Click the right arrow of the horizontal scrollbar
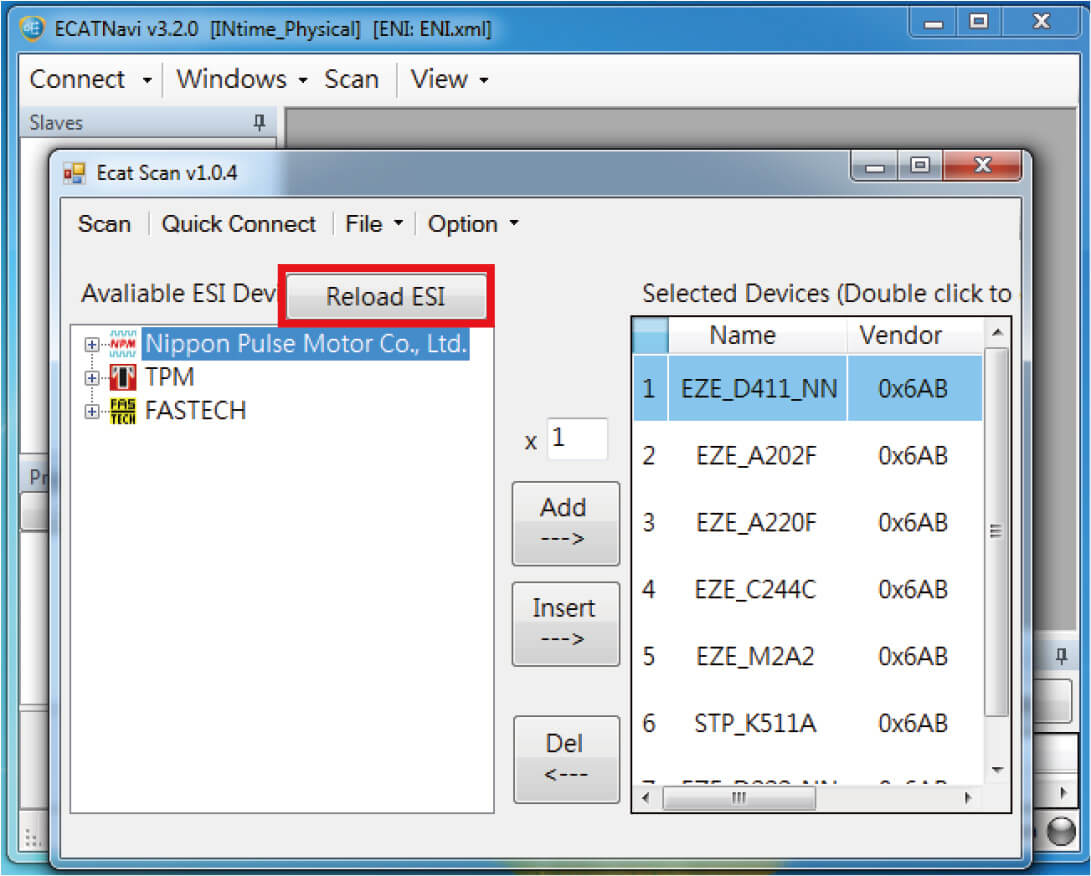The width and height of the screenshot is (1091, 876). point(967,798)
